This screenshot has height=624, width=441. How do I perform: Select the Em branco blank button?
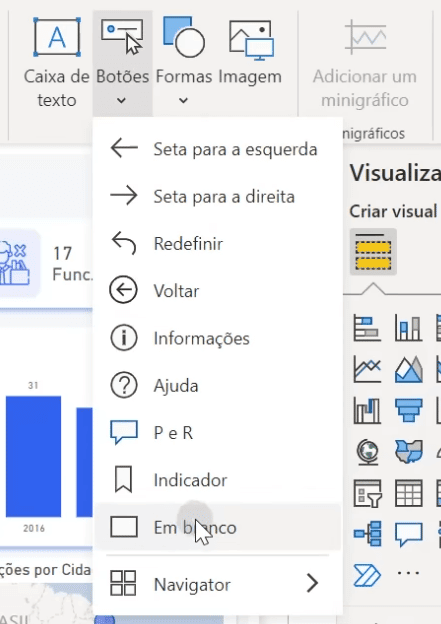pos(217,527)
